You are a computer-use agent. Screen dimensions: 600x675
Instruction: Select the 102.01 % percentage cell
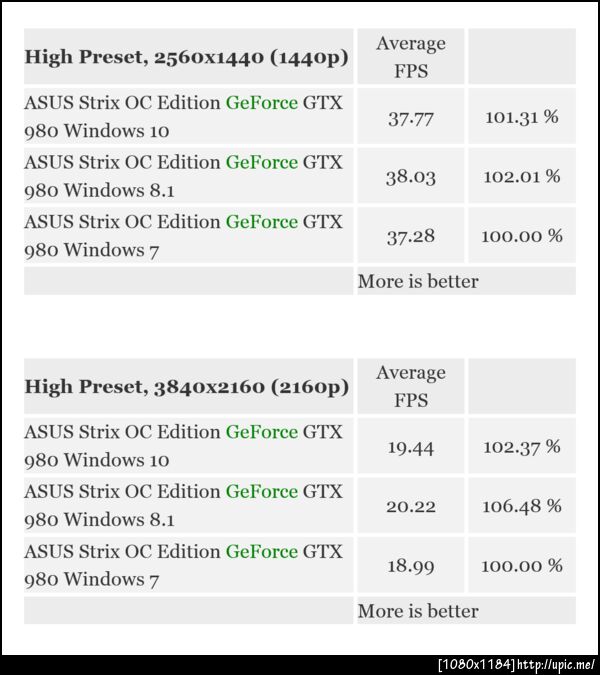coord(521,177)
